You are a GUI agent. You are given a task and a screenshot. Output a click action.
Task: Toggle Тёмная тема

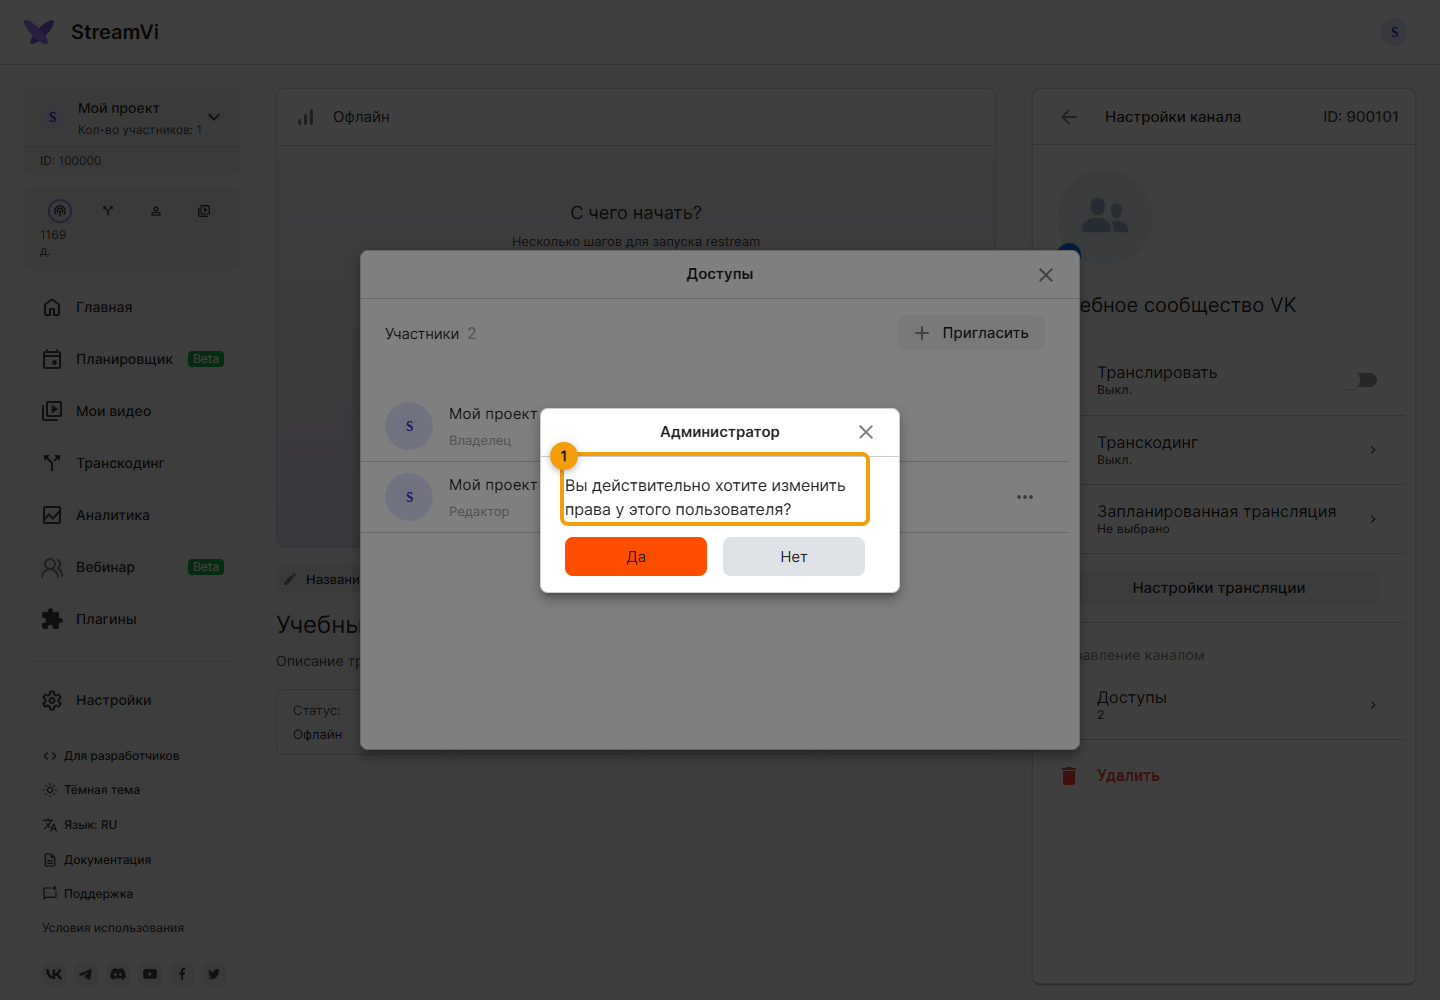(x=91, y=790)
